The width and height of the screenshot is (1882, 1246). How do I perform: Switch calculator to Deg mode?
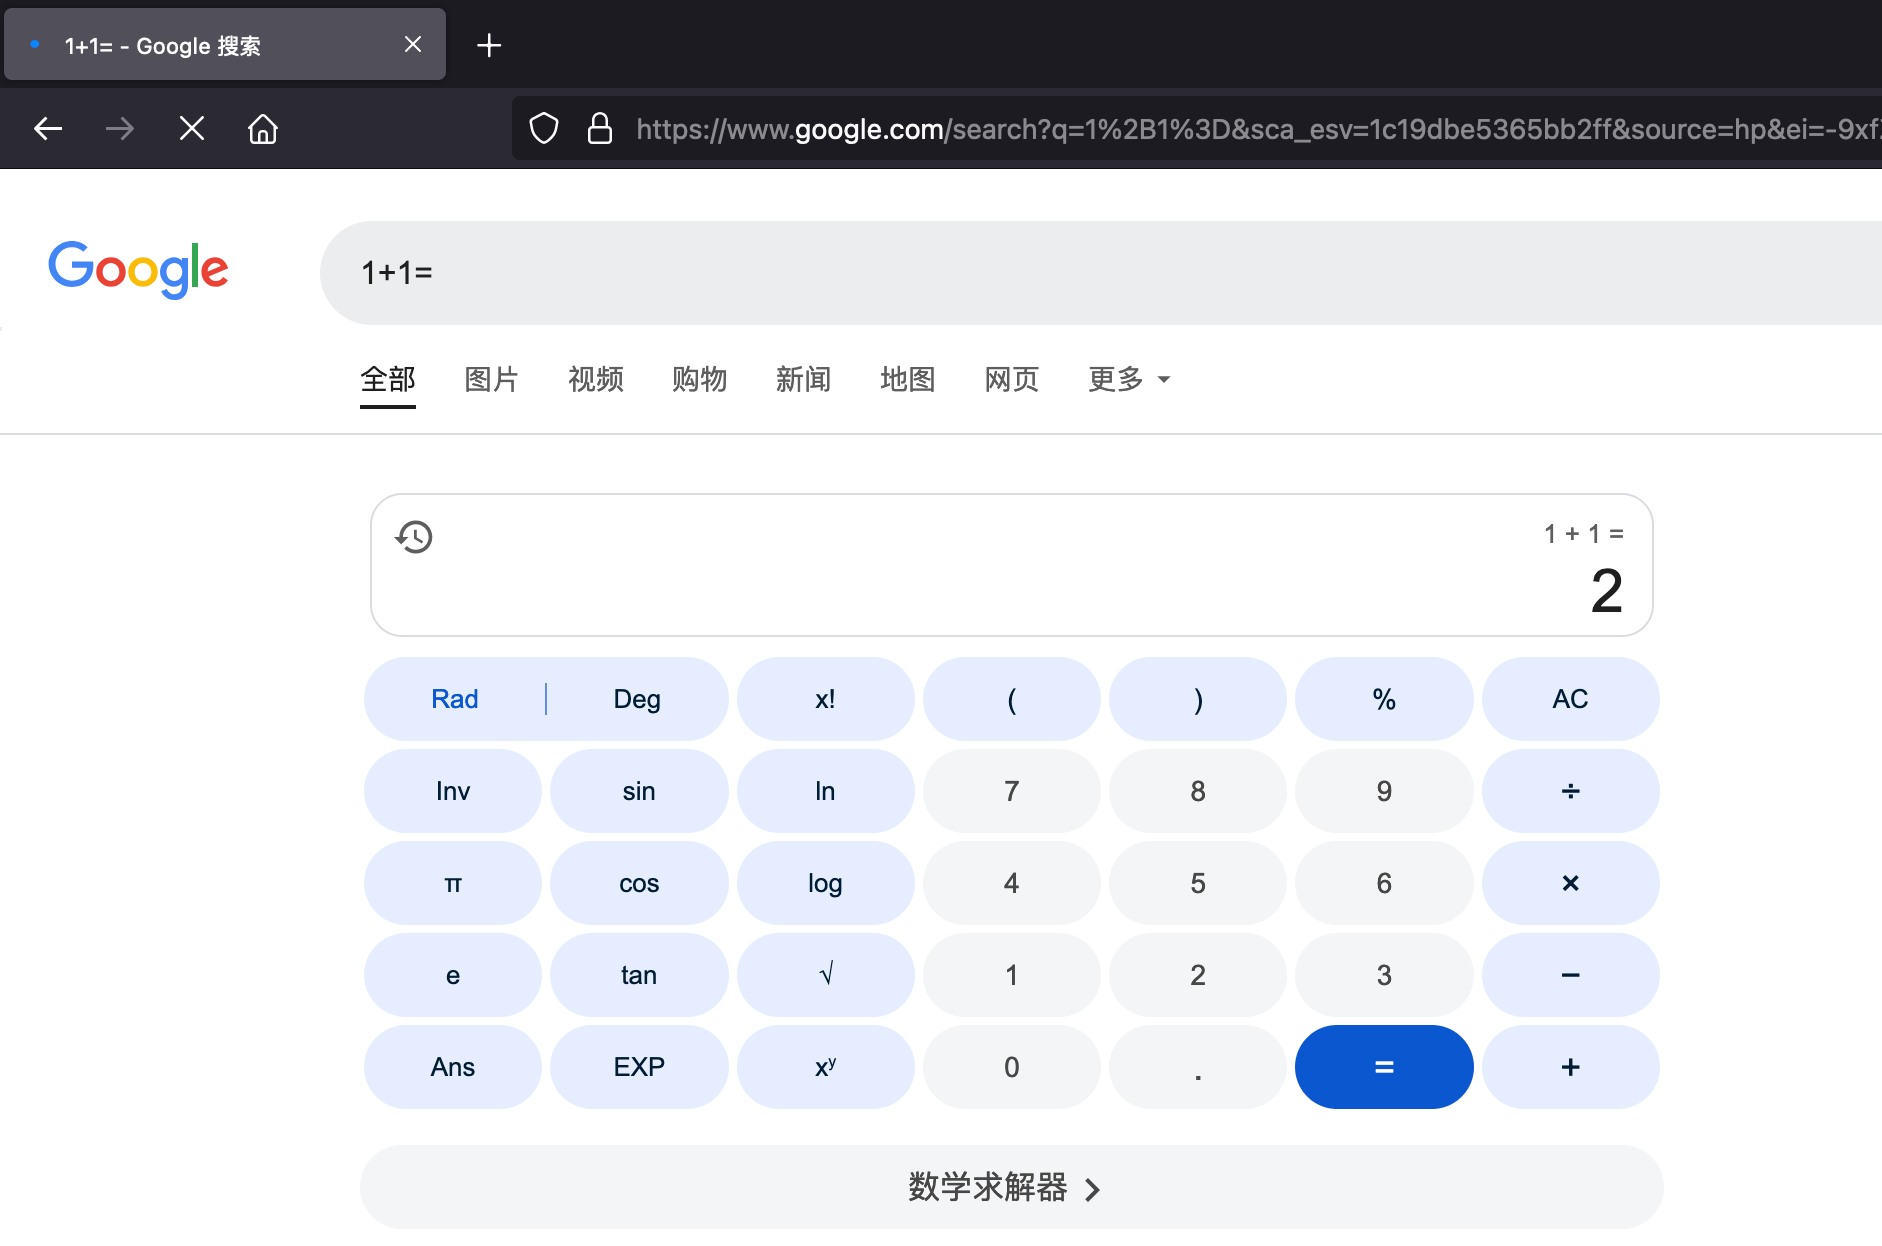pos(637,699)
